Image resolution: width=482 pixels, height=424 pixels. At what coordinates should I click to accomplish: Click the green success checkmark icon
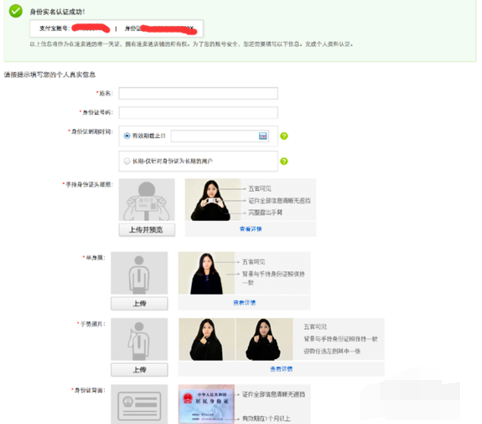[16, 11]
